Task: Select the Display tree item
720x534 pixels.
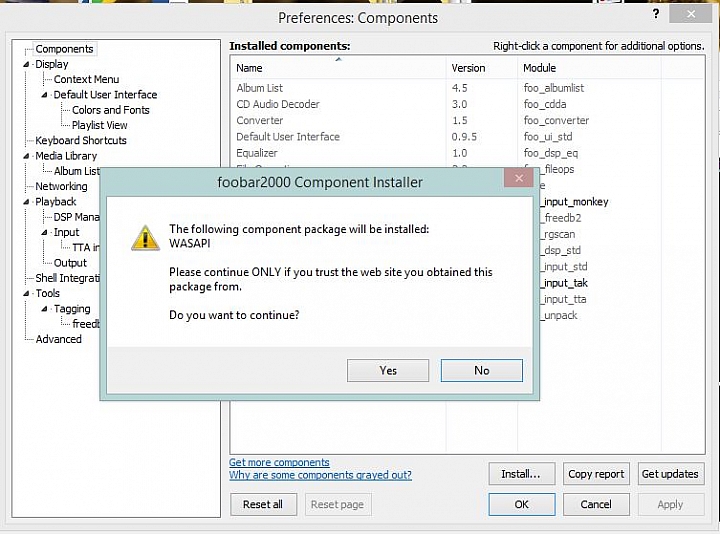Action: pyautogui.click(x=52, y=64)
